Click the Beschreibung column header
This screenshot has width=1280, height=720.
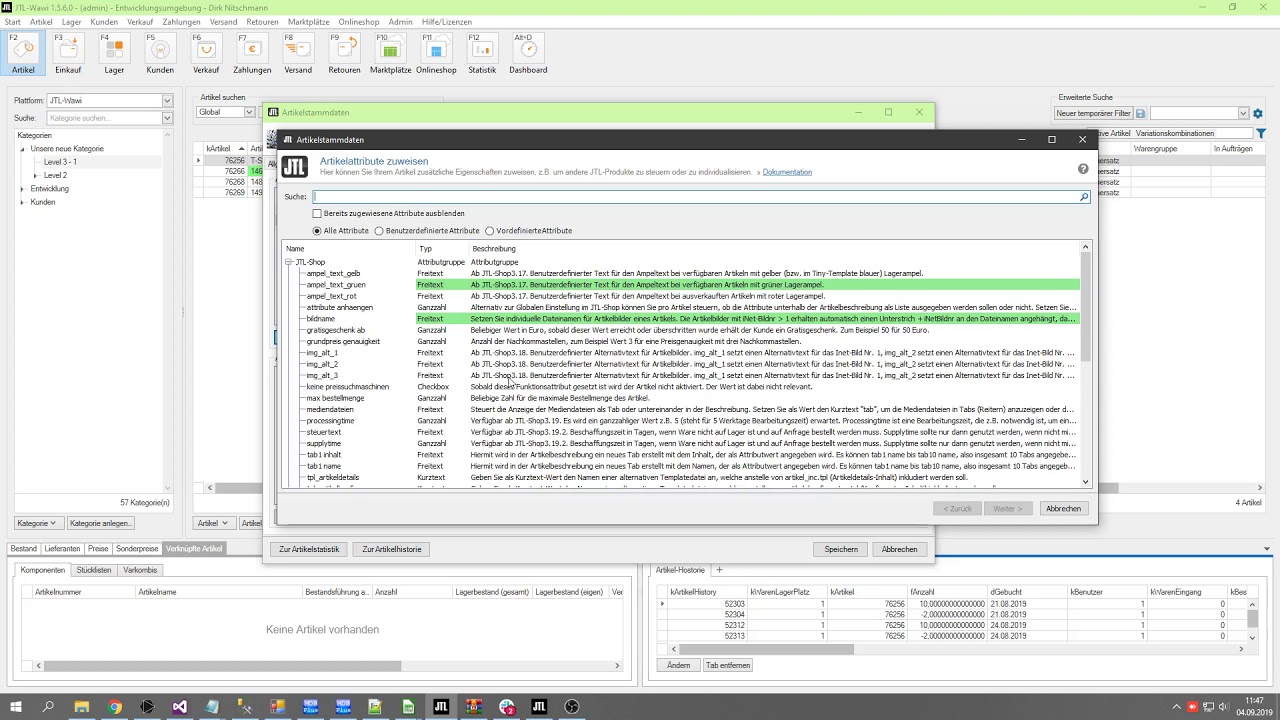(494, 248)
